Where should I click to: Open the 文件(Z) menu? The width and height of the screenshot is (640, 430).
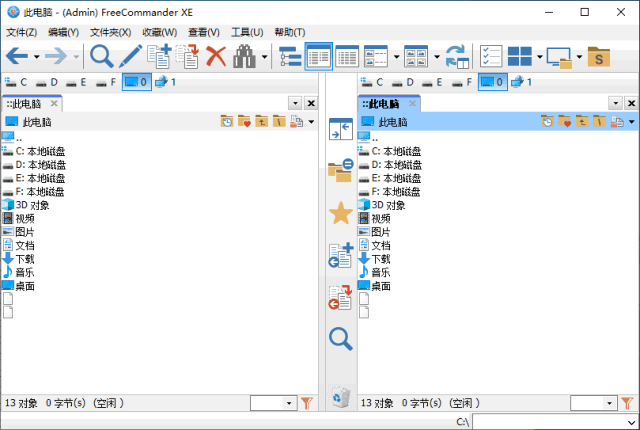click(x=21, y=32)
